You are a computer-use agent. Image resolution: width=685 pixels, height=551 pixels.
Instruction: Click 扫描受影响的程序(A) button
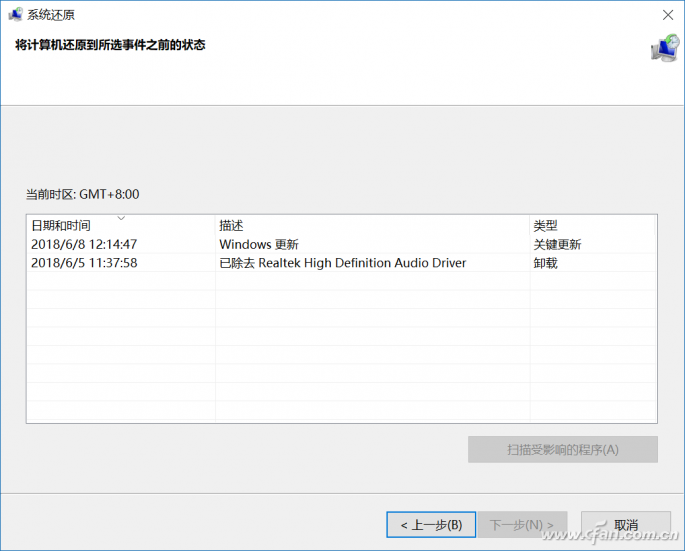coord(563,449)
